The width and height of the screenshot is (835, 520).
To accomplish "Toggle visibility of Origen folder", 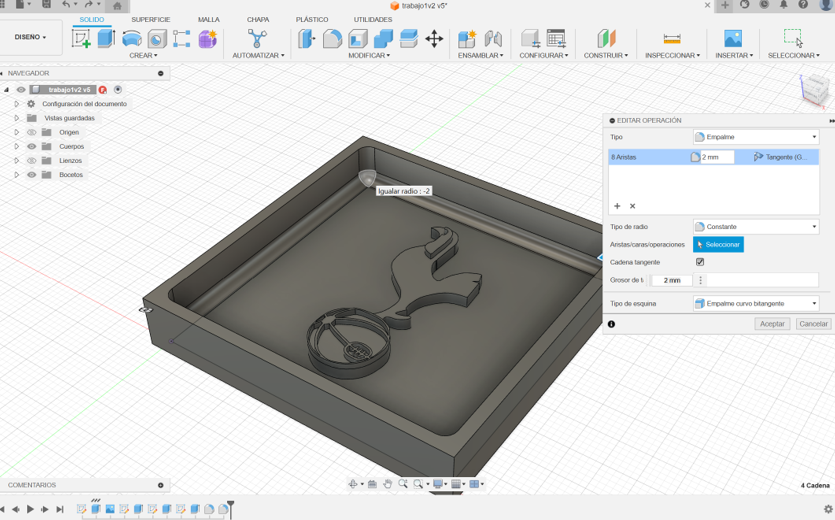I will [32, 132].
